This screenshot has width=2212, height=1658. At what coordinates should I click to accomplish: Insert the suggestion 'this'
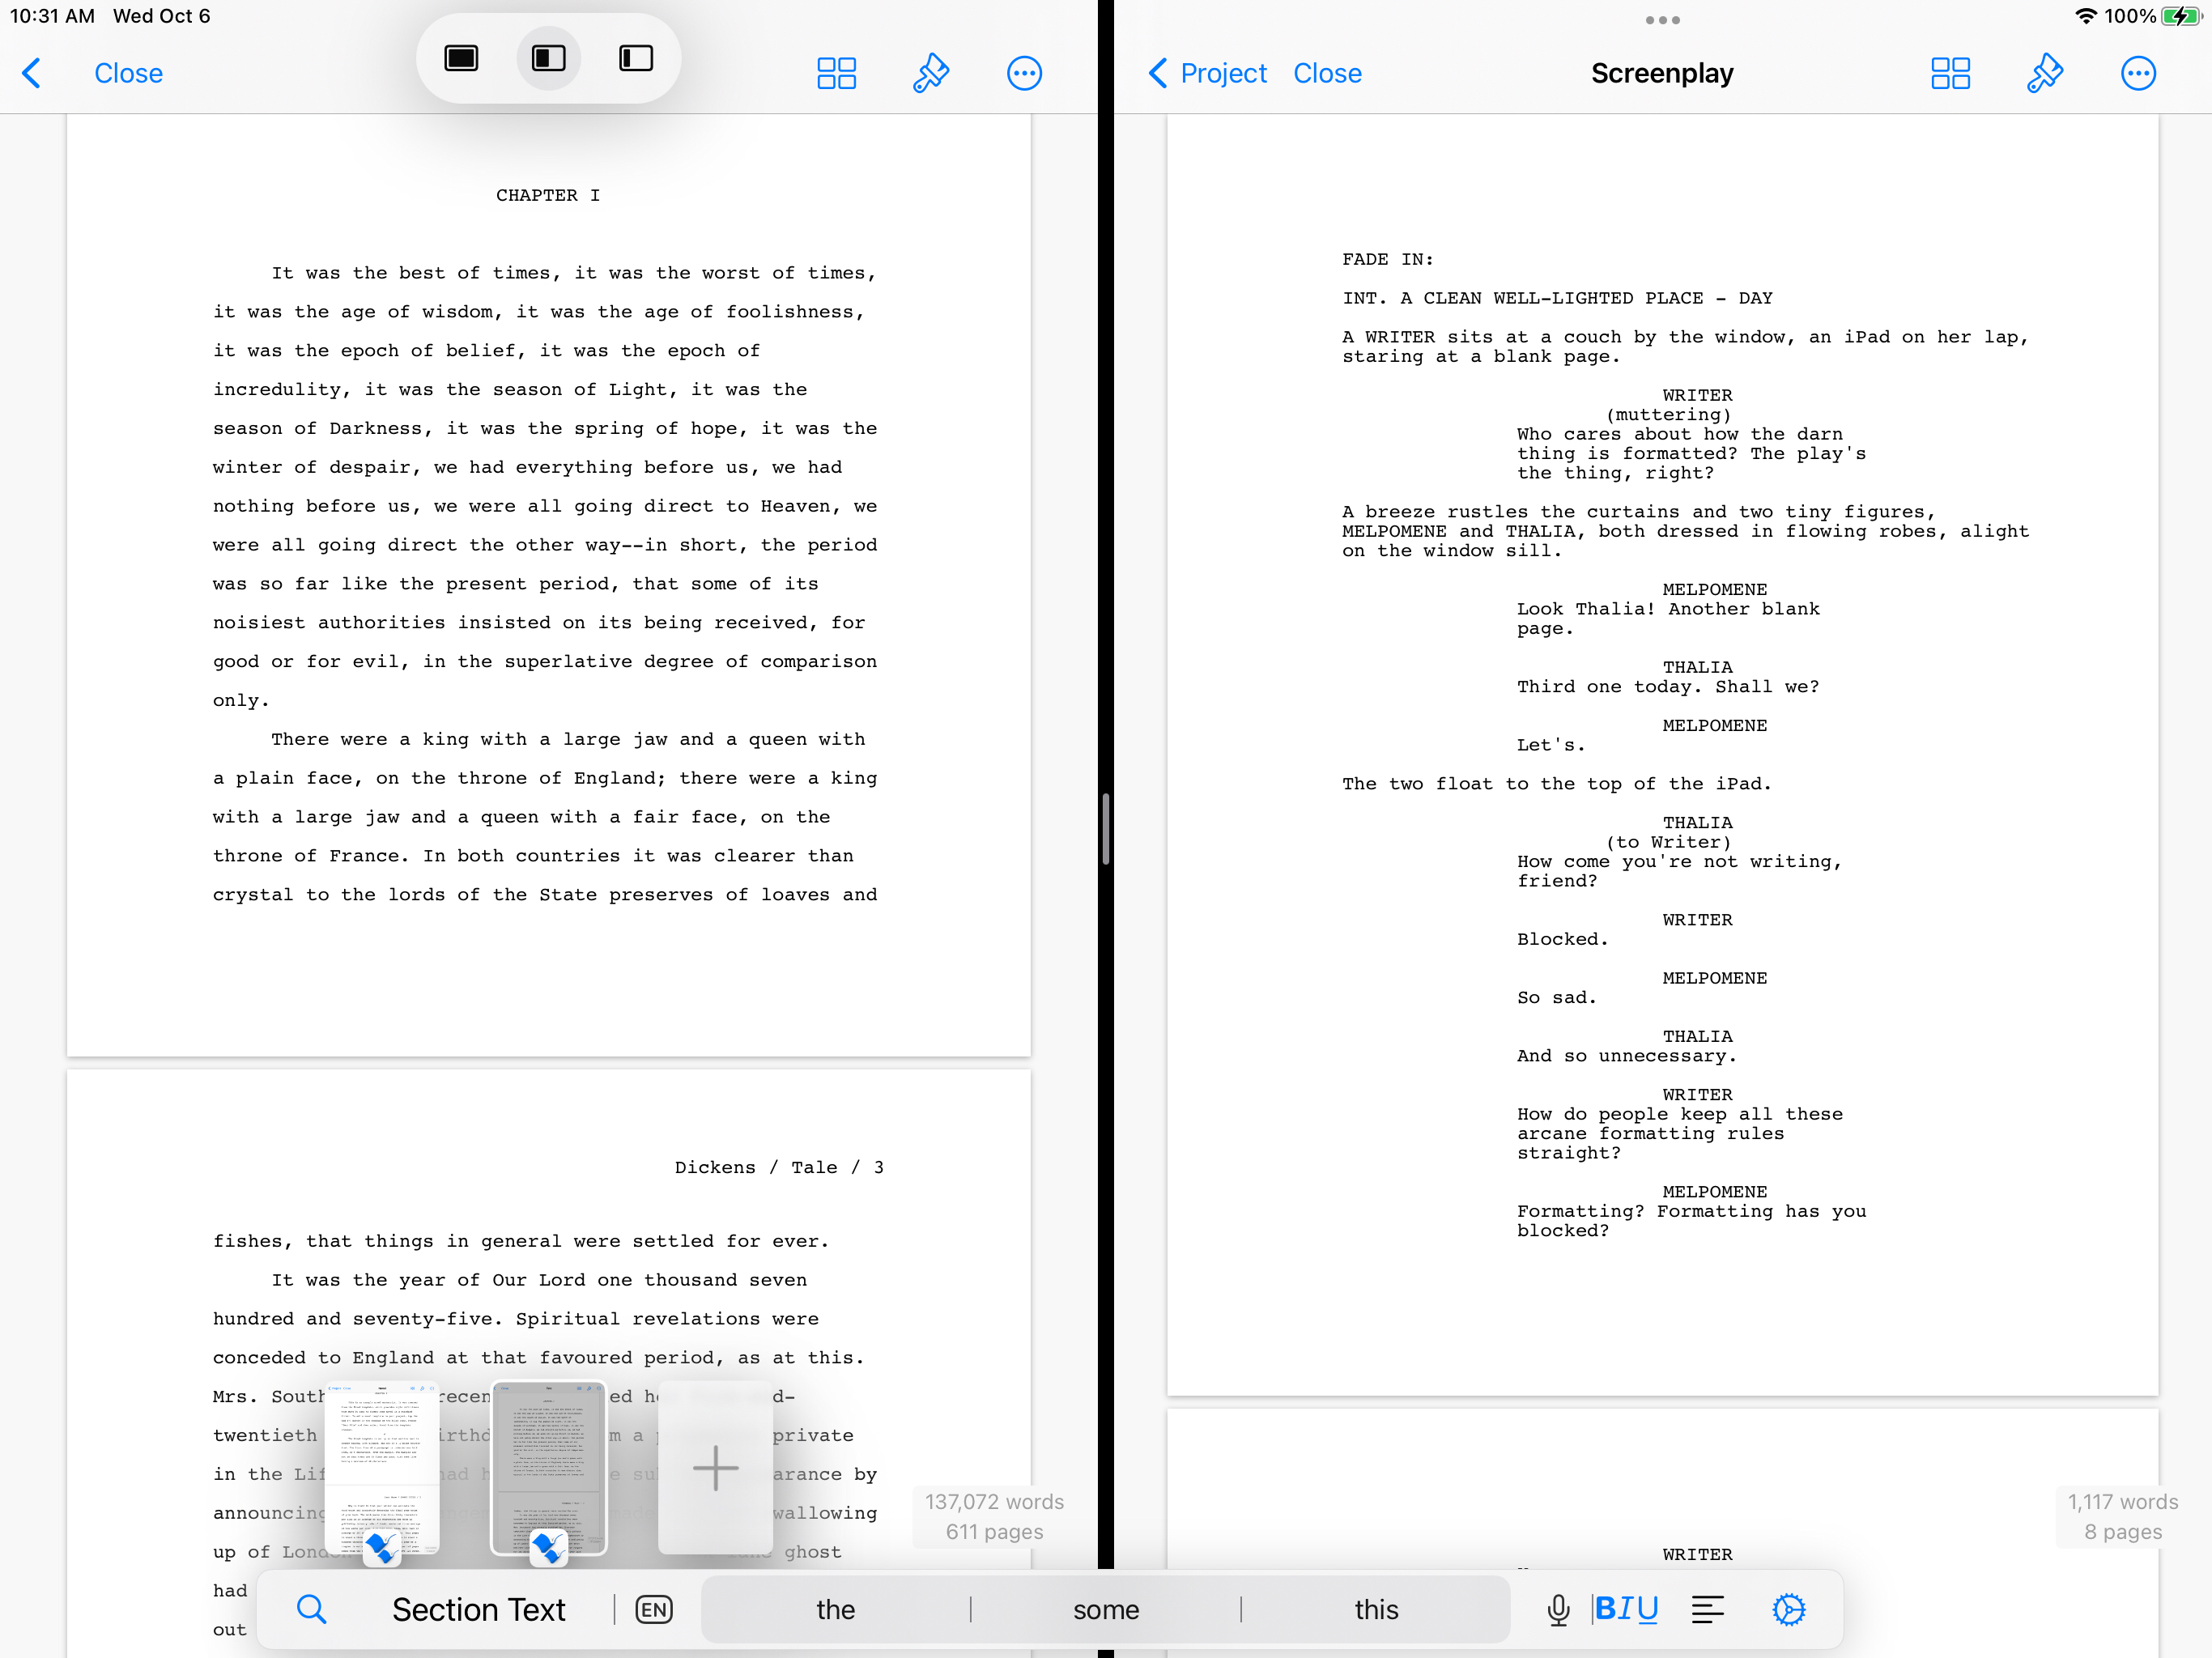pos(1376,1609)
